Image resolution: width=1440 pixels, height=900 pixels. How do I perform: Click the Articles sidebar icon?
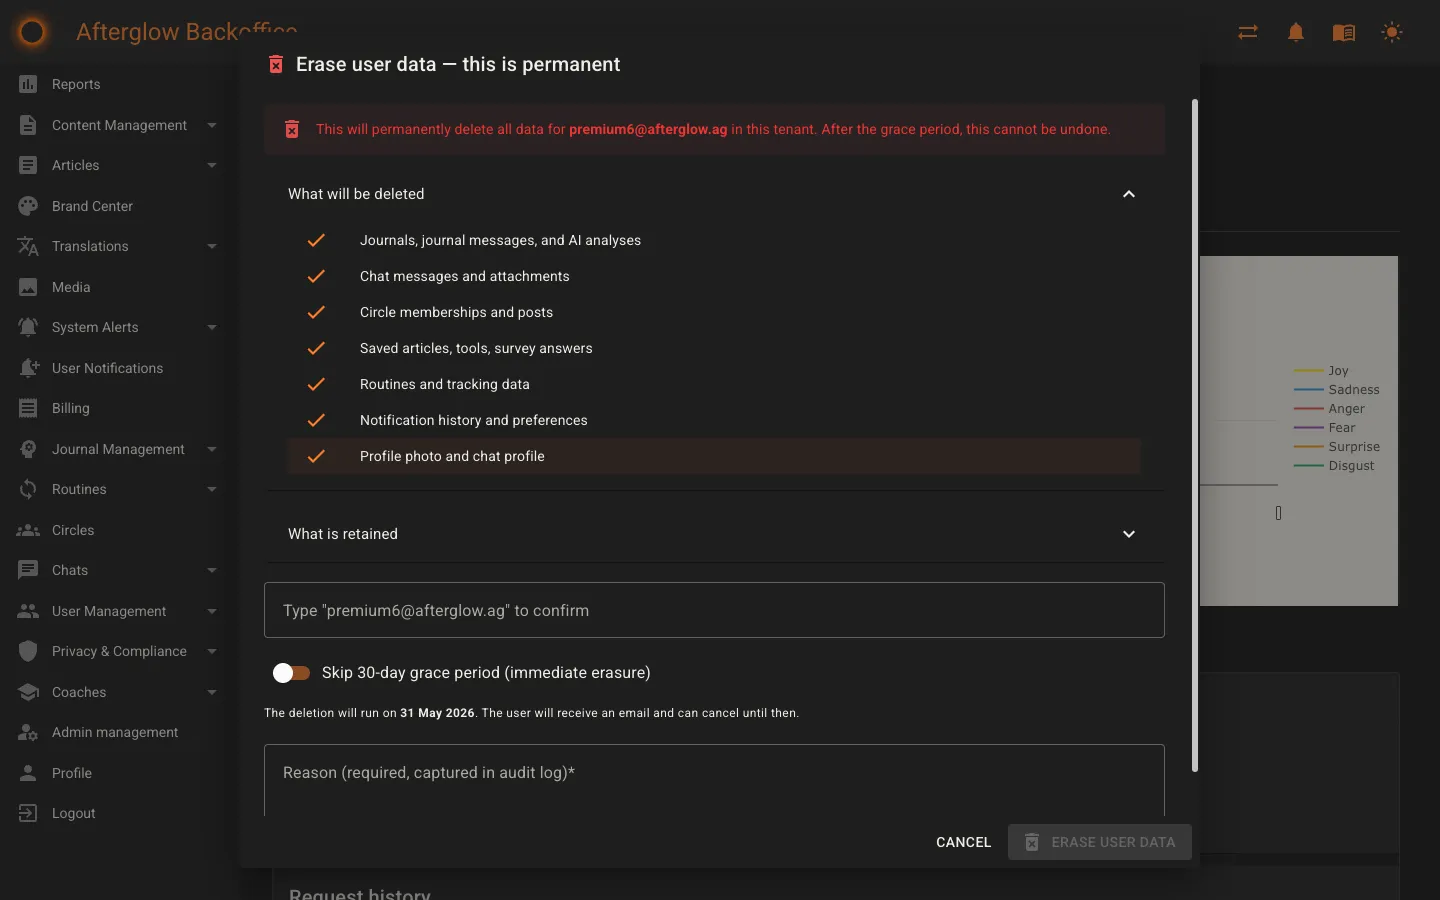point(28,165)
